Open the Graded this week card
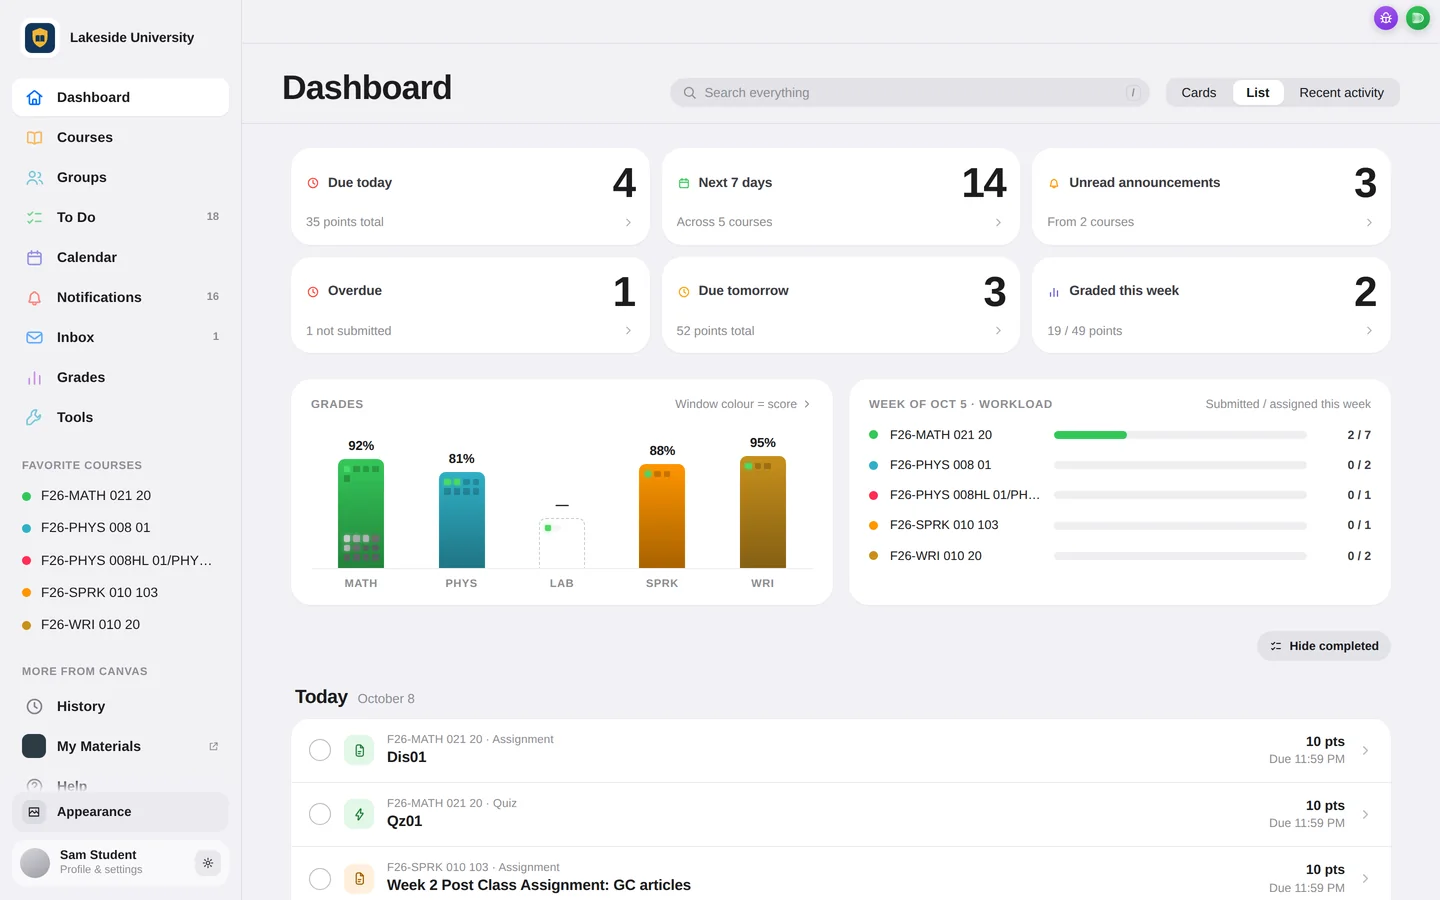The image size is (1440, 900). pos(1211,305)
